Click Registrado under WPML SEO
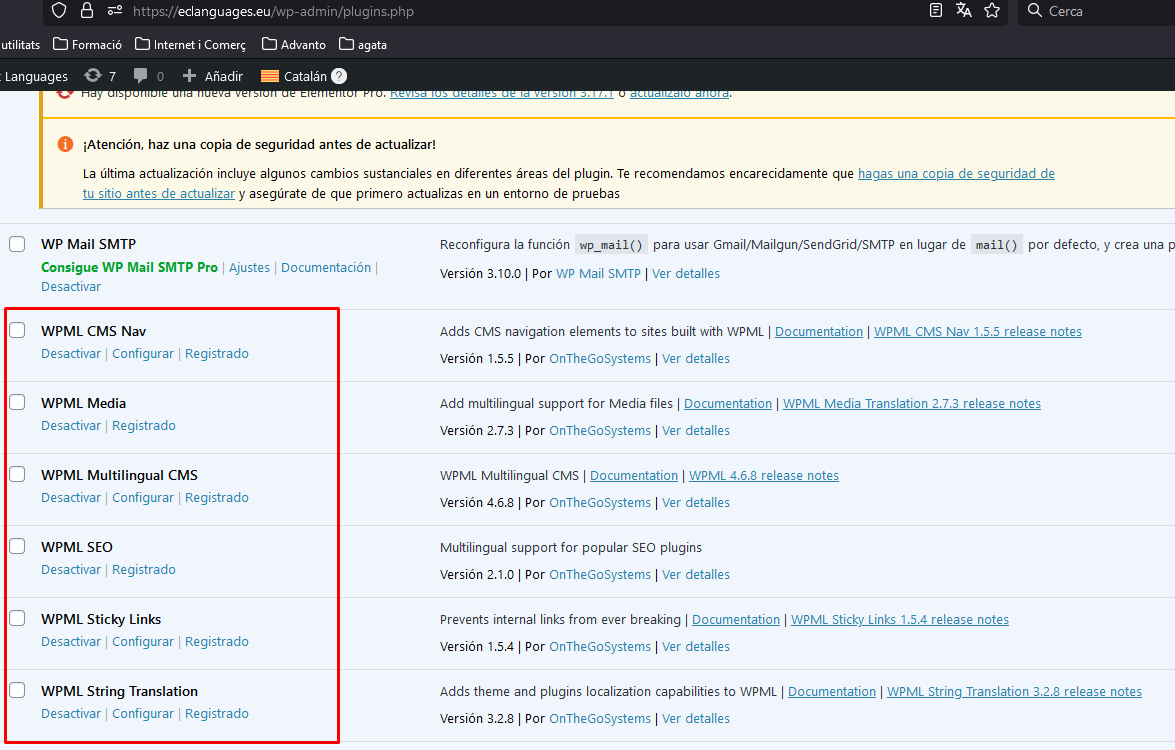The height and width of the screenshot is (750, 1175). tap(144, 569)
